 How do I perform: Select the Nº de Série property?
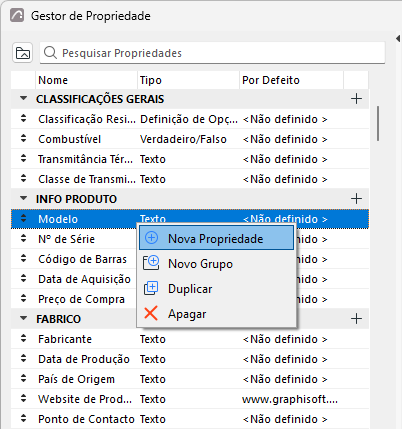(x=66, y=239)
